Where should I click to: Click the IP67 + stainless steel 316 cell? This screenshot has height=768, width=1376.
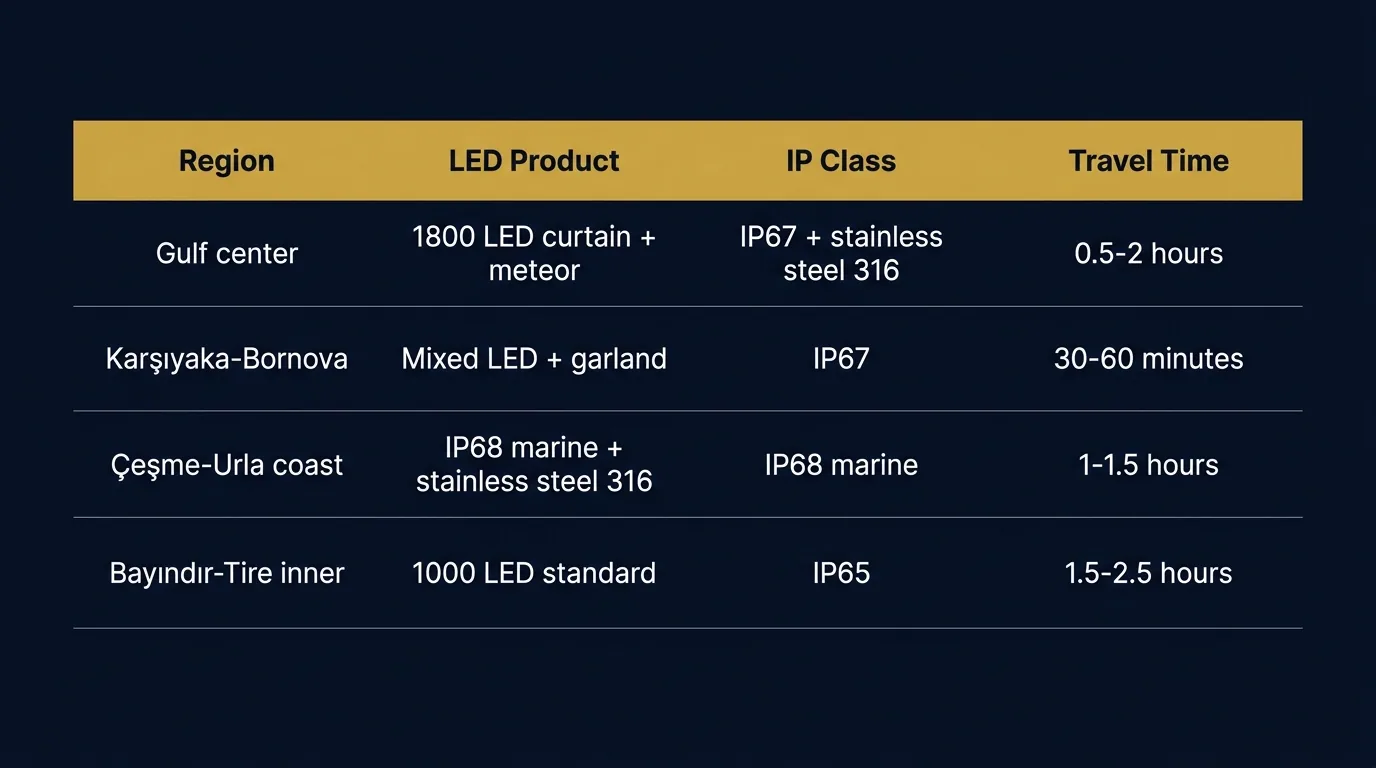point(841,253)
